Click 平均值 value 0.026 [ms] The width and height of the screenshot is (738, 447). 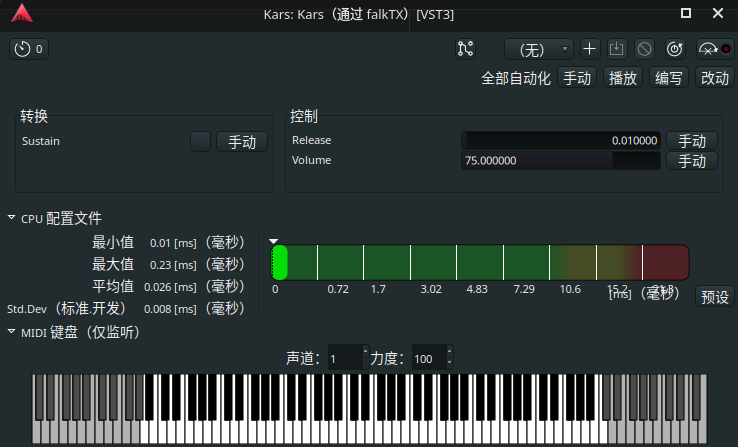170,287
